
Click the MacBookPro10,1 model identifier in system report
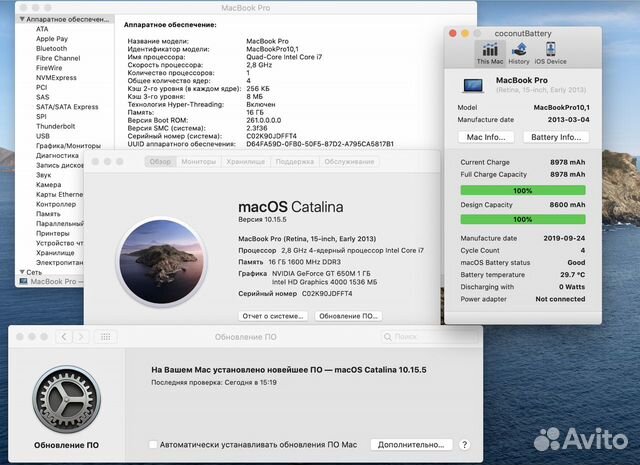coord(272,49)
